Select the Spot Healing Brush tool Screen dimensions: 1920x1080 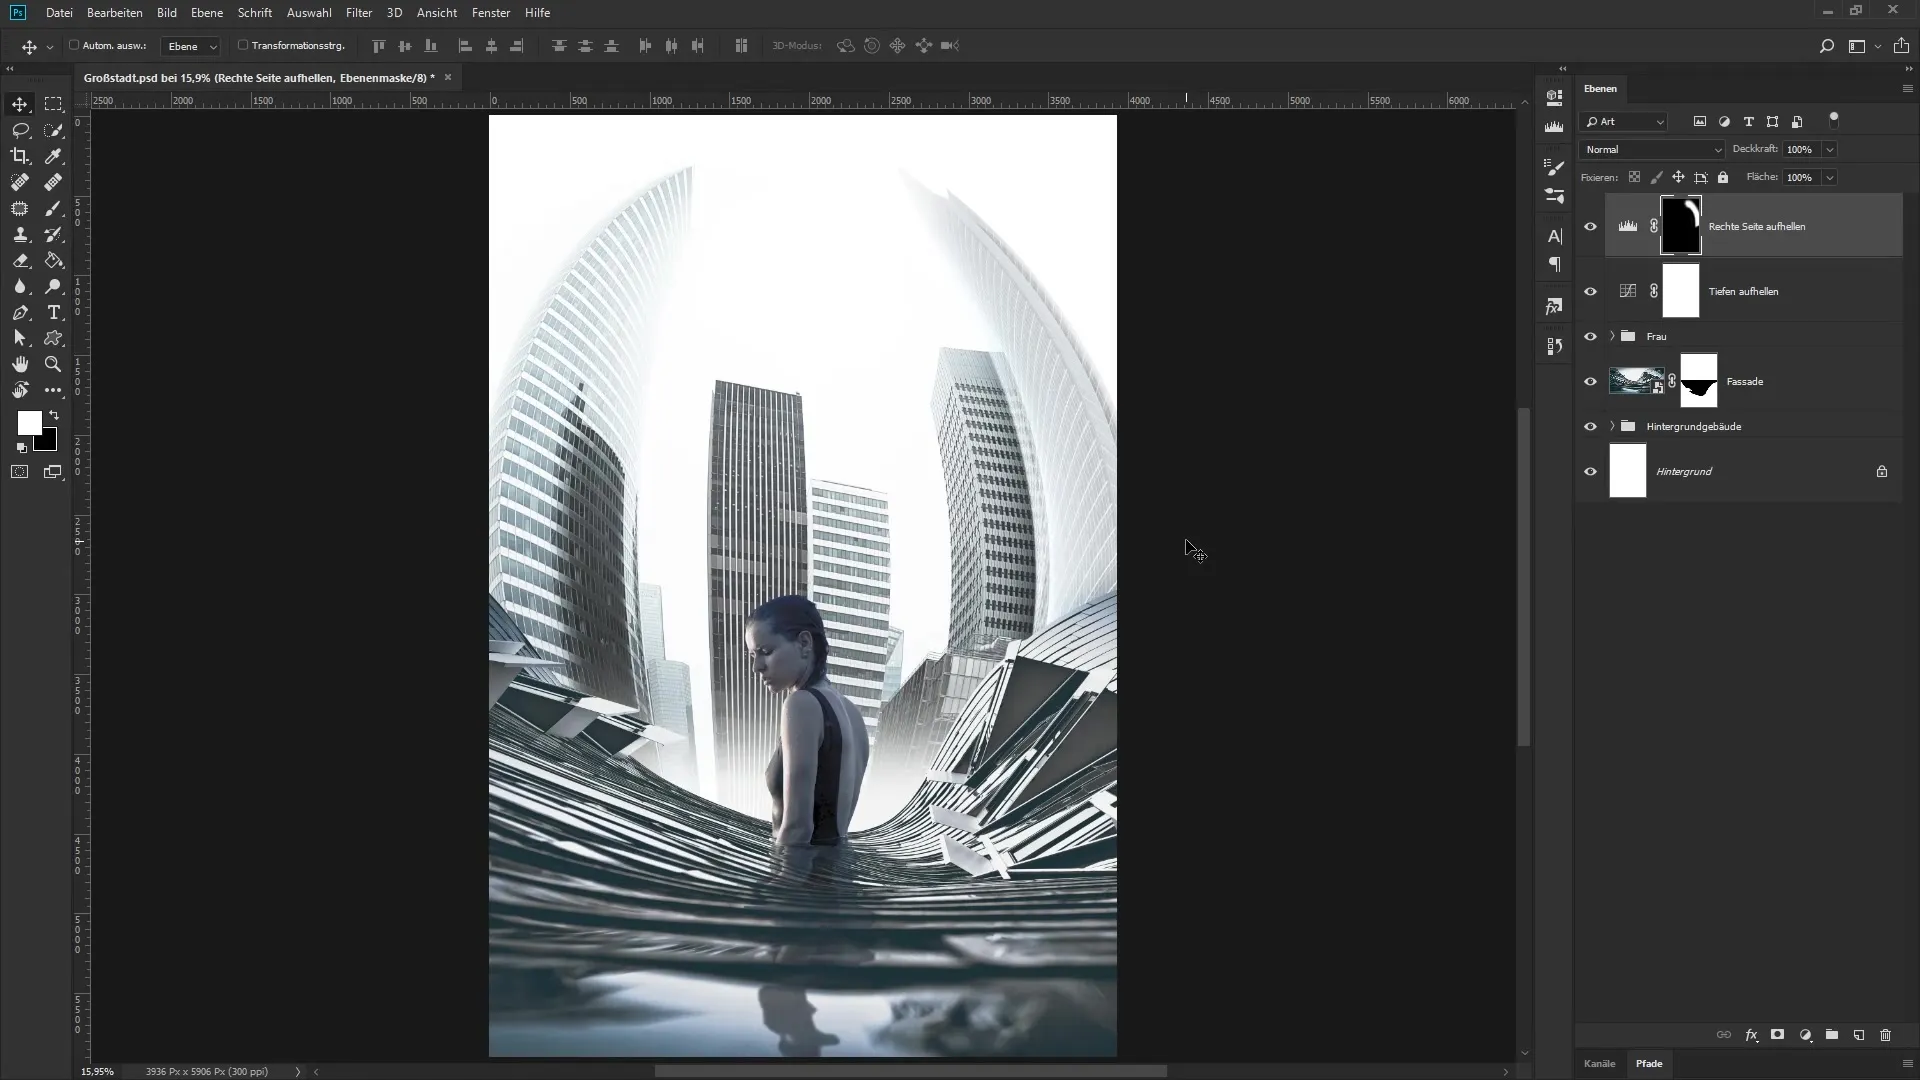tap(20, 182)
